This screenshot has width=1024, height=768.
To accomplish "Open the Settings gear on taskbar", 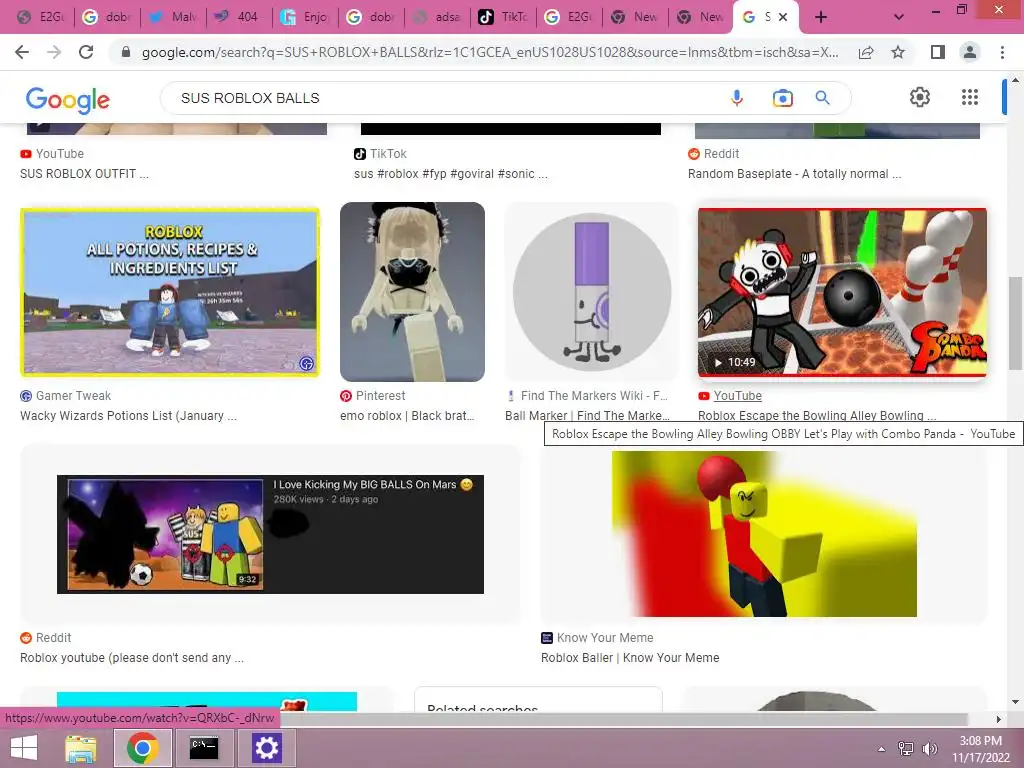I will [266, 748].
